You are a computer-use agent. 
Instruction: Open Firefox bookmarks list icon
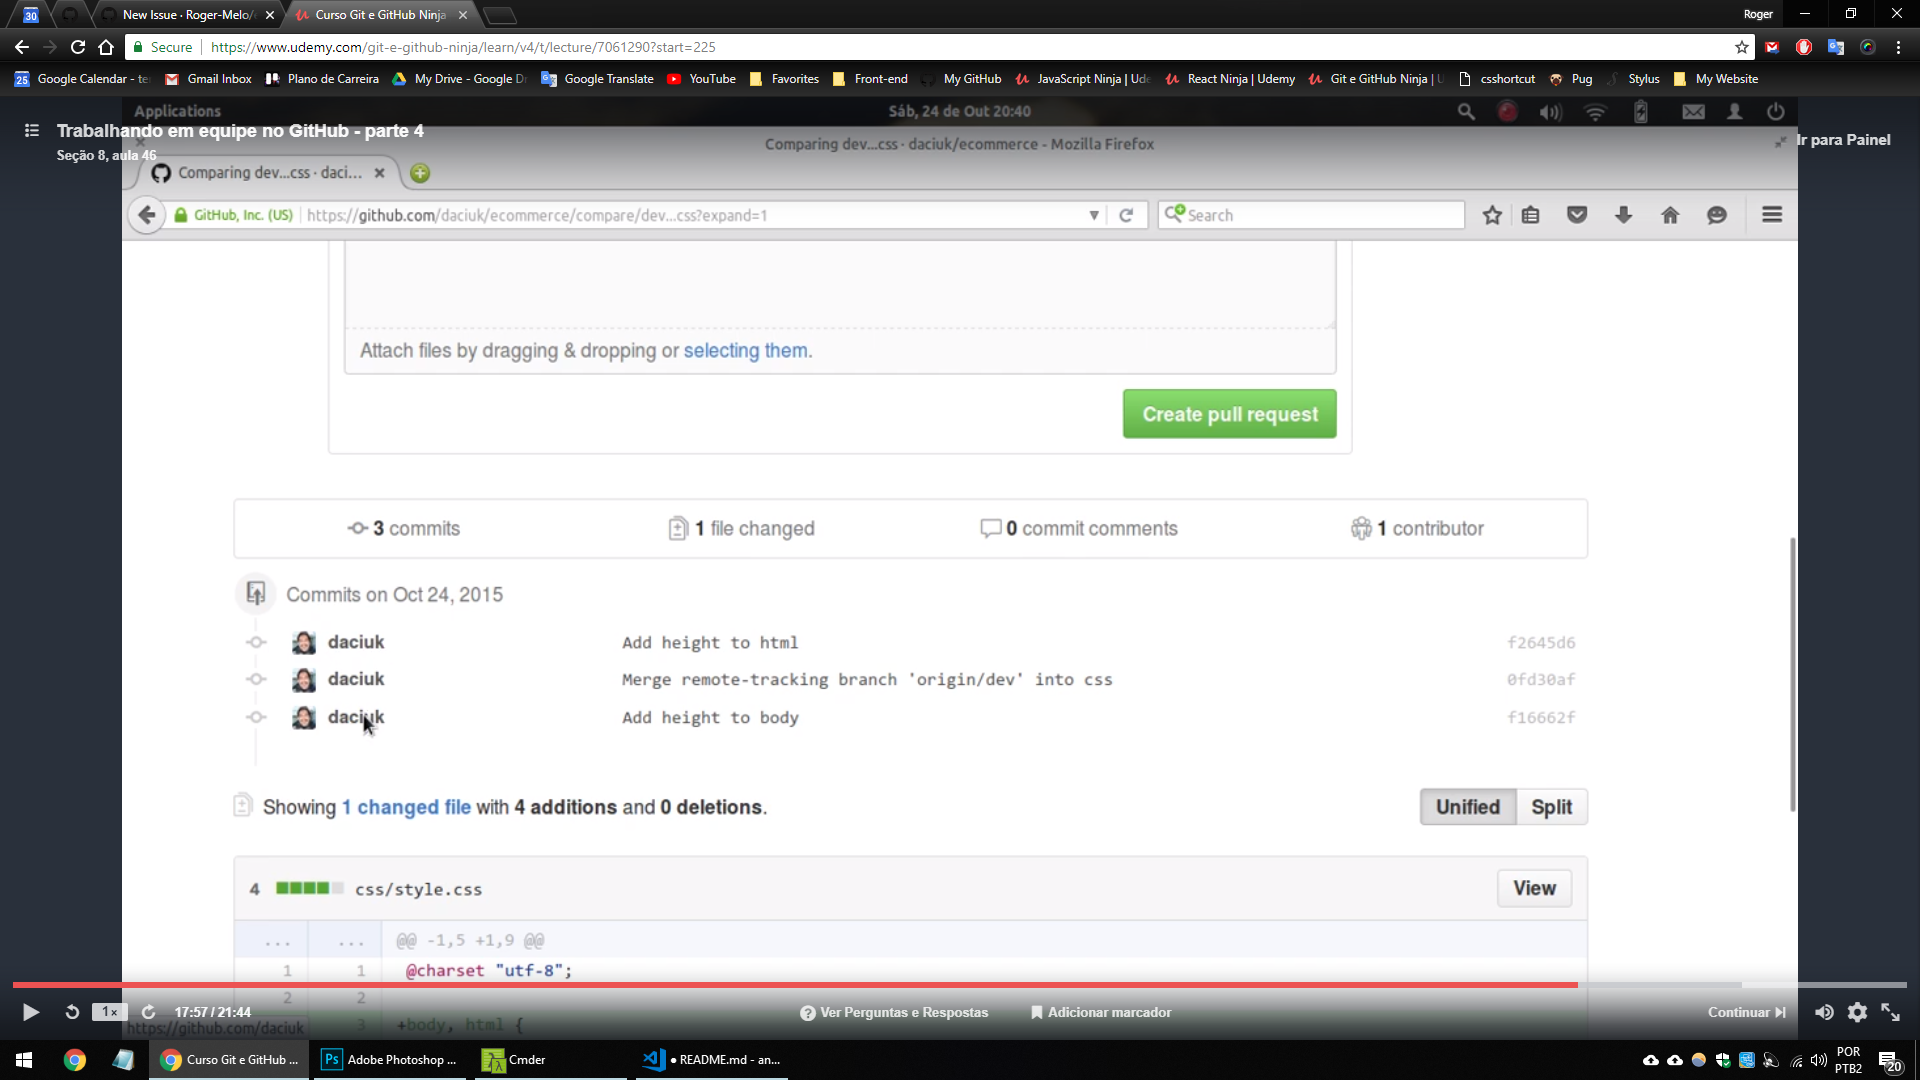(1530, 215)
